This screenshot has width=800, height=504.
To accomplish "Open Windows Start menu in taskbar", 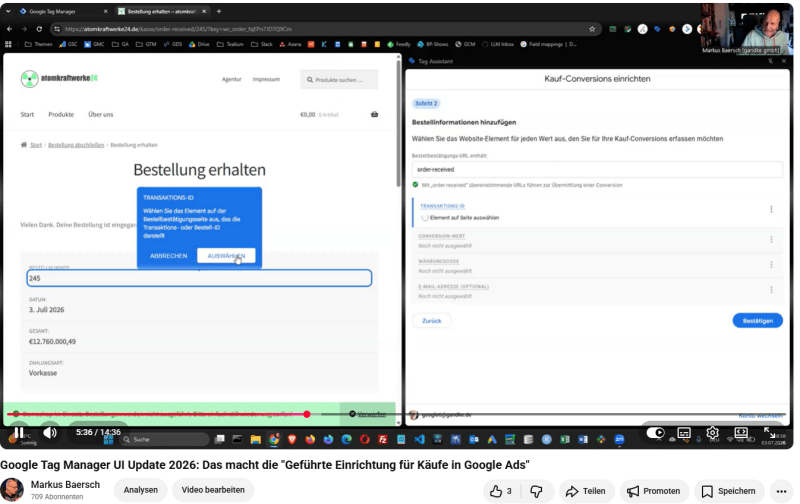I will click(109, 439).
